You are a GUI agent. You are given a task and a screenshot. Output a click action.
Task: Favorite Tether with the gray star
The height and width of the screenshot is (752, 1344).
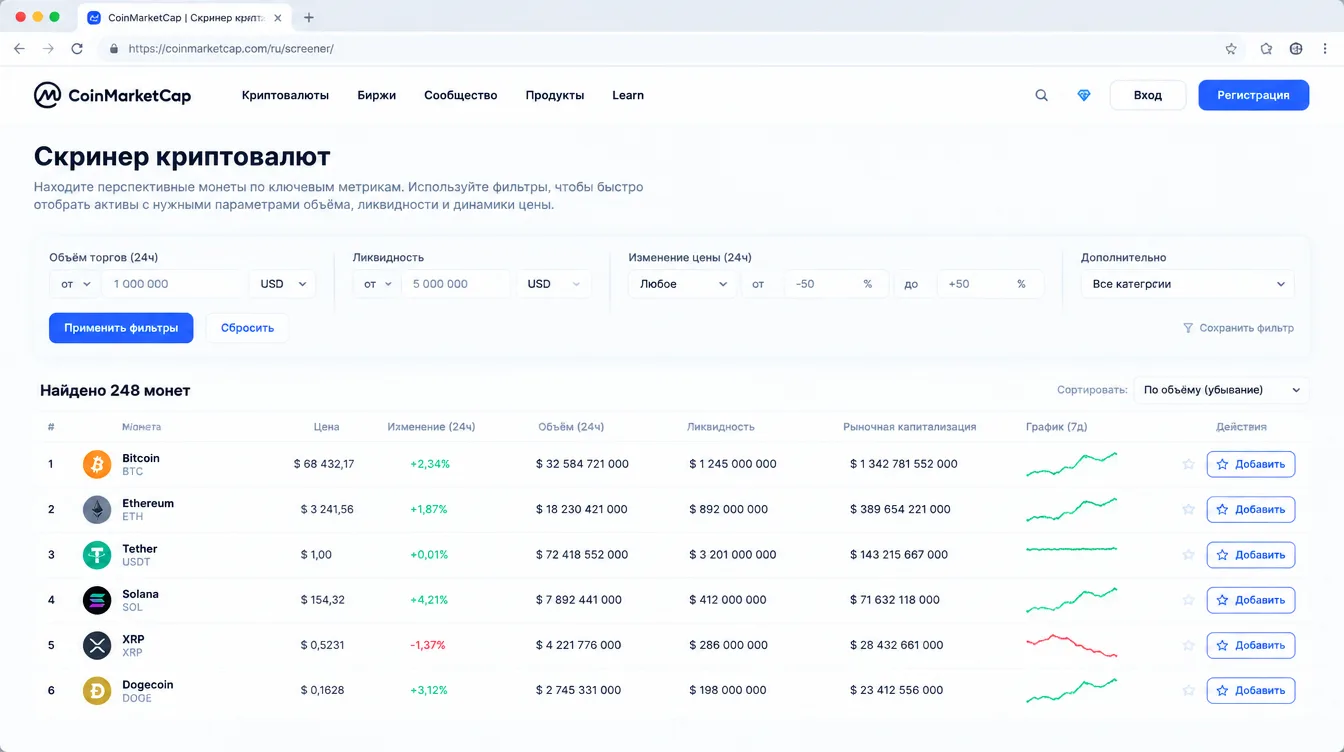pos(1188,555)
